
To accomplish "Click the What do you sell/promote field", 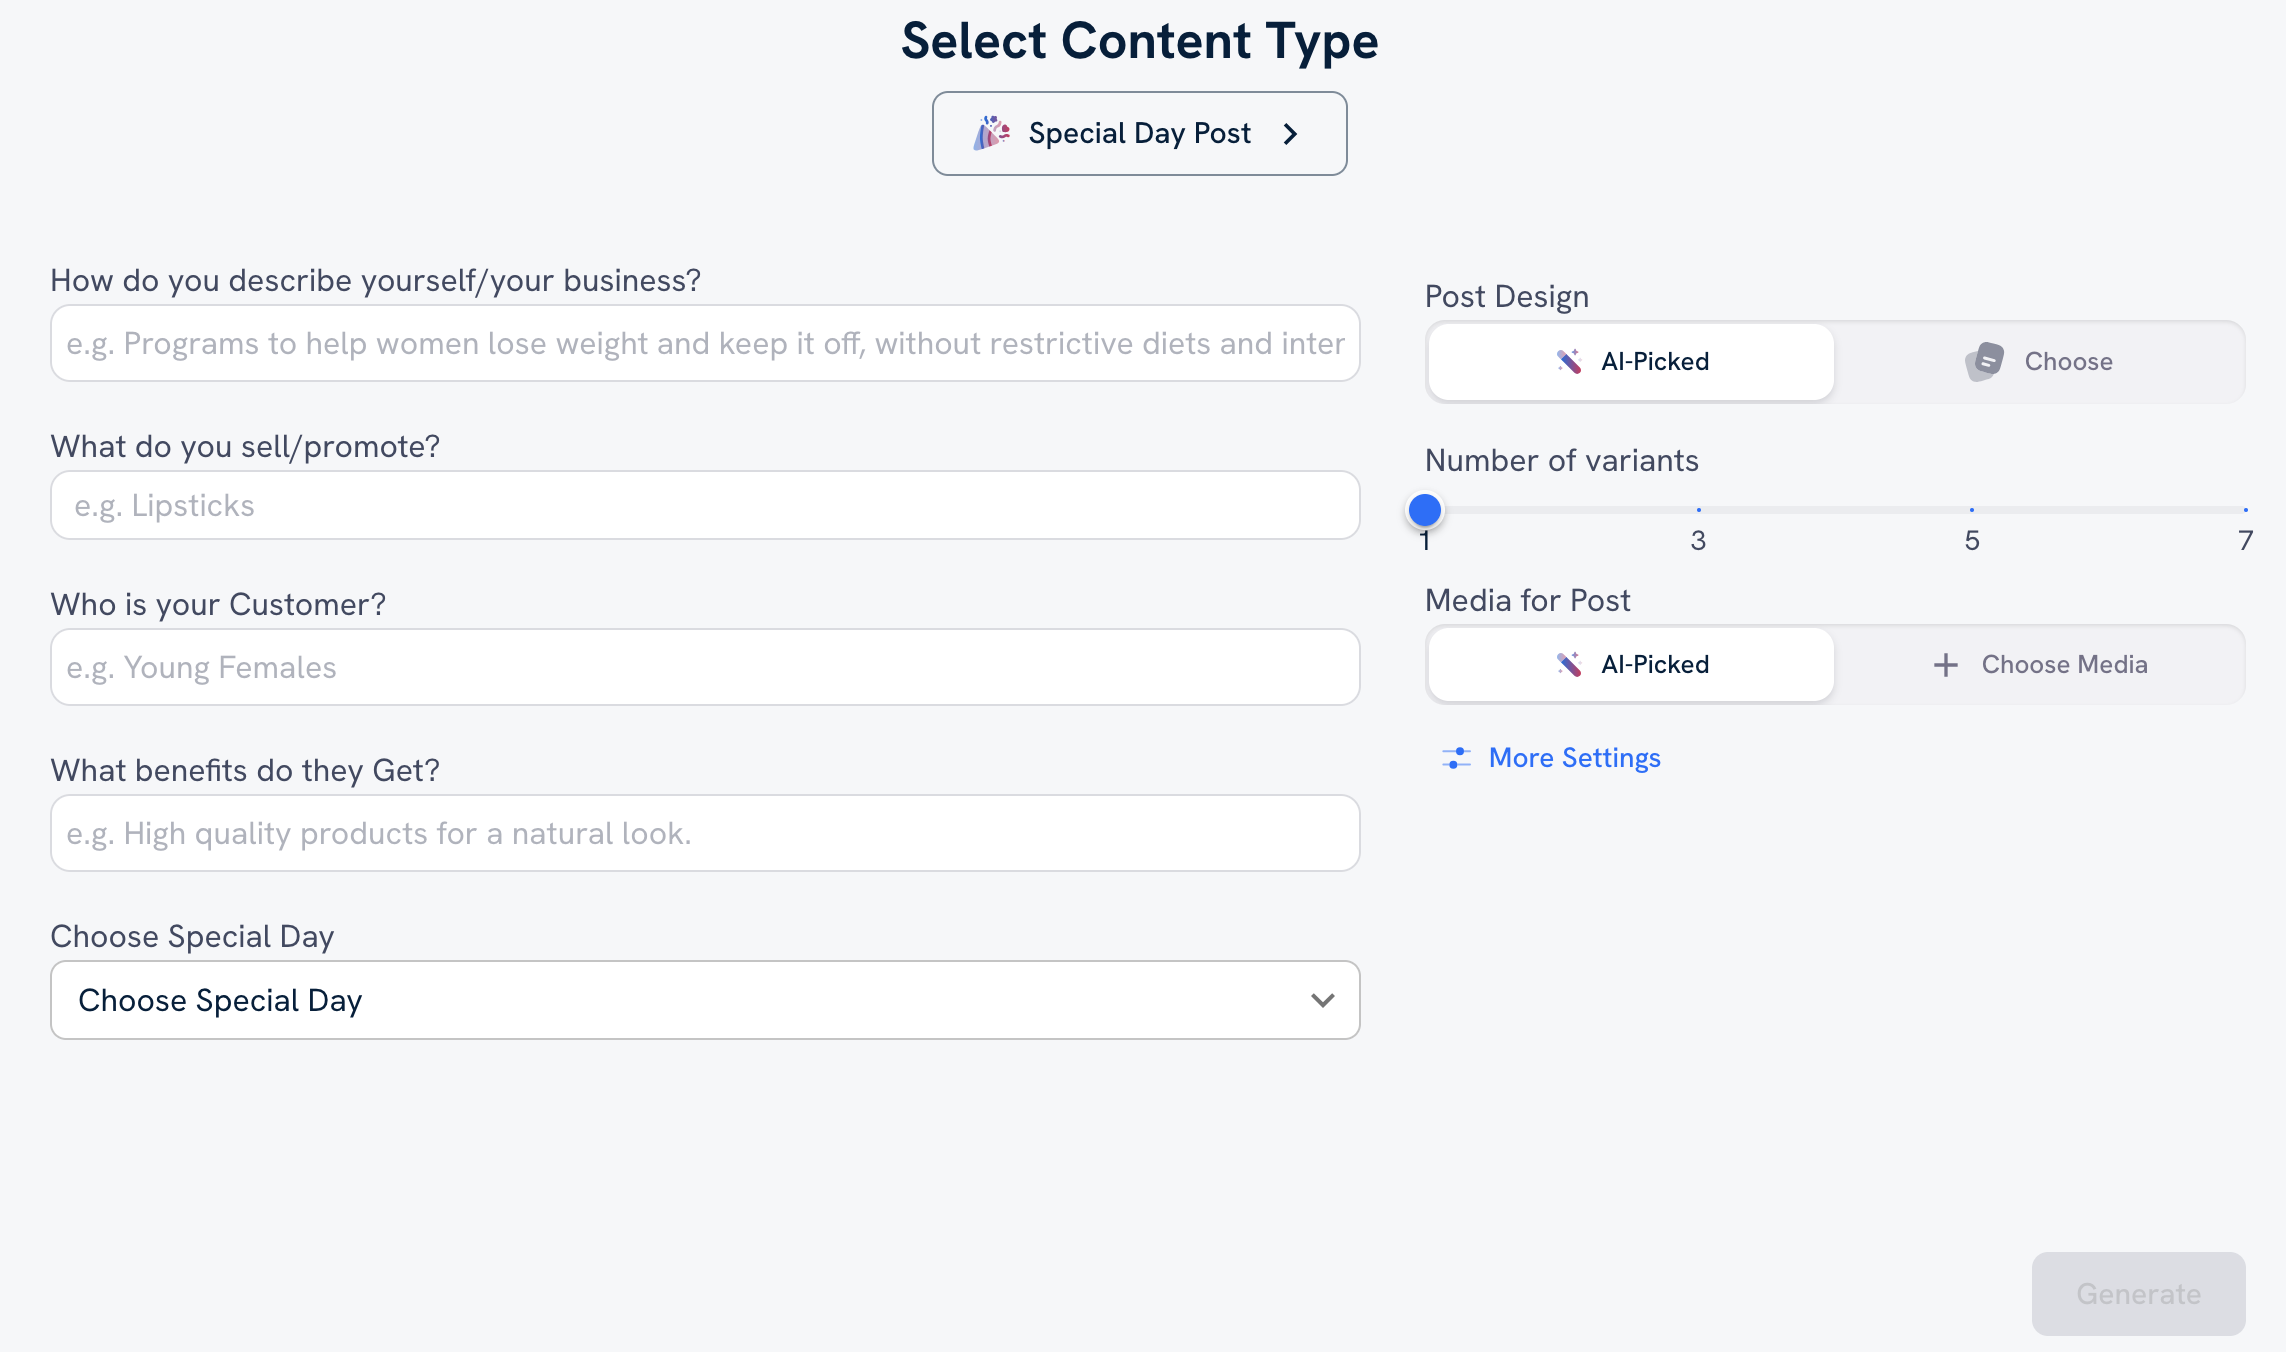I will [x=705, y=505].
